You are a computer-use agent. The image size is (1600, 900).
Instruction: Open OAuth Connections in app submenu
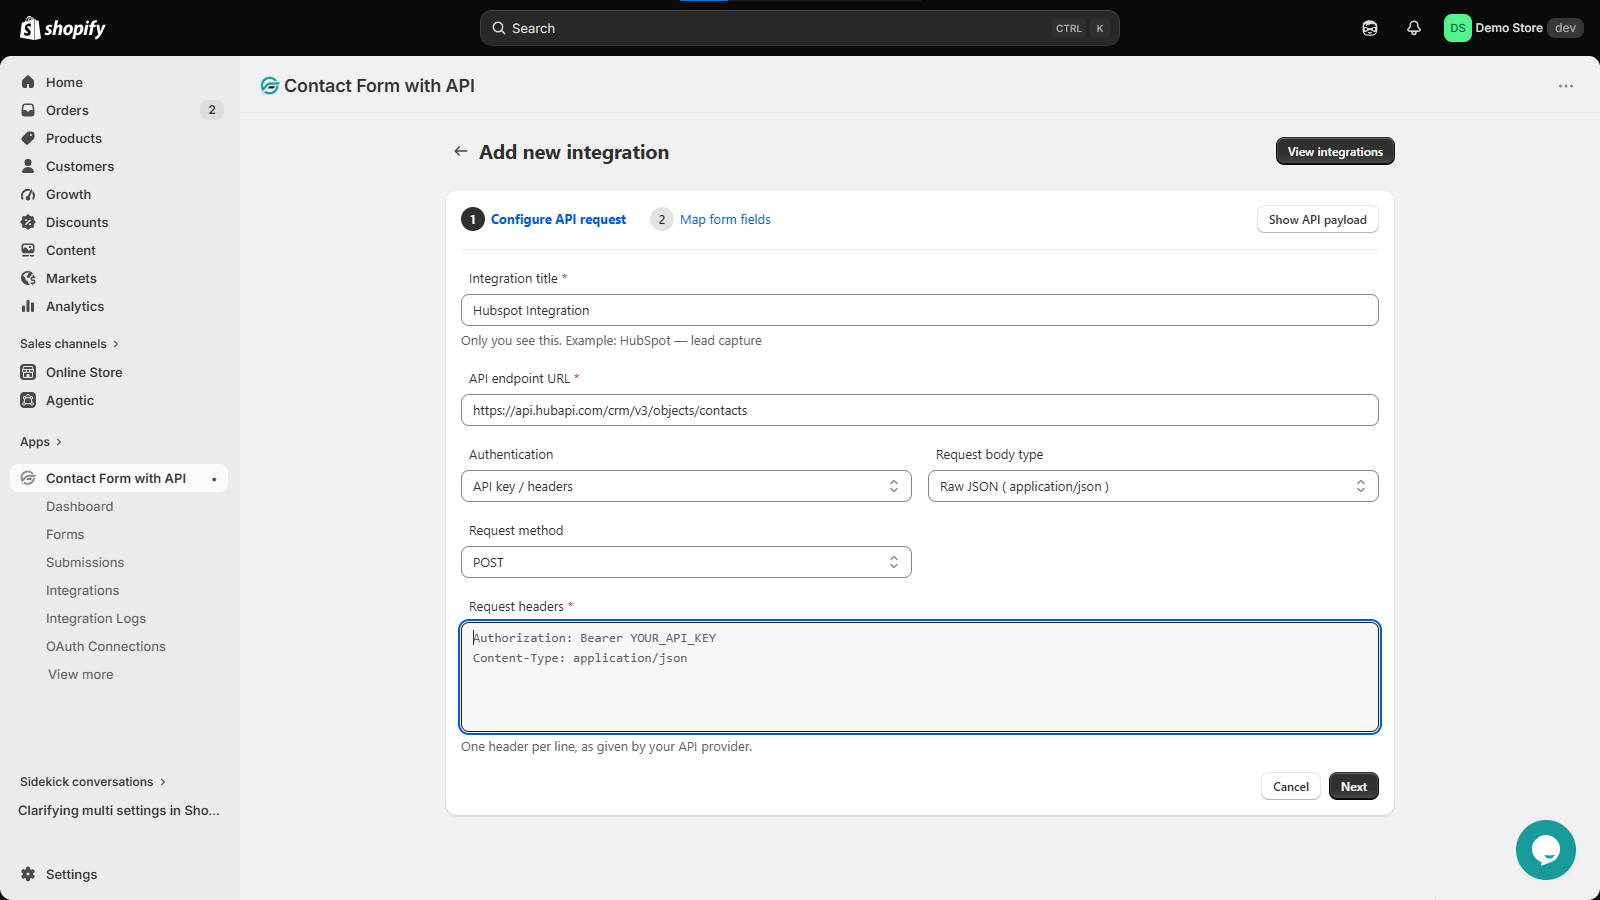pyautogui.click(x=106, y=646)
